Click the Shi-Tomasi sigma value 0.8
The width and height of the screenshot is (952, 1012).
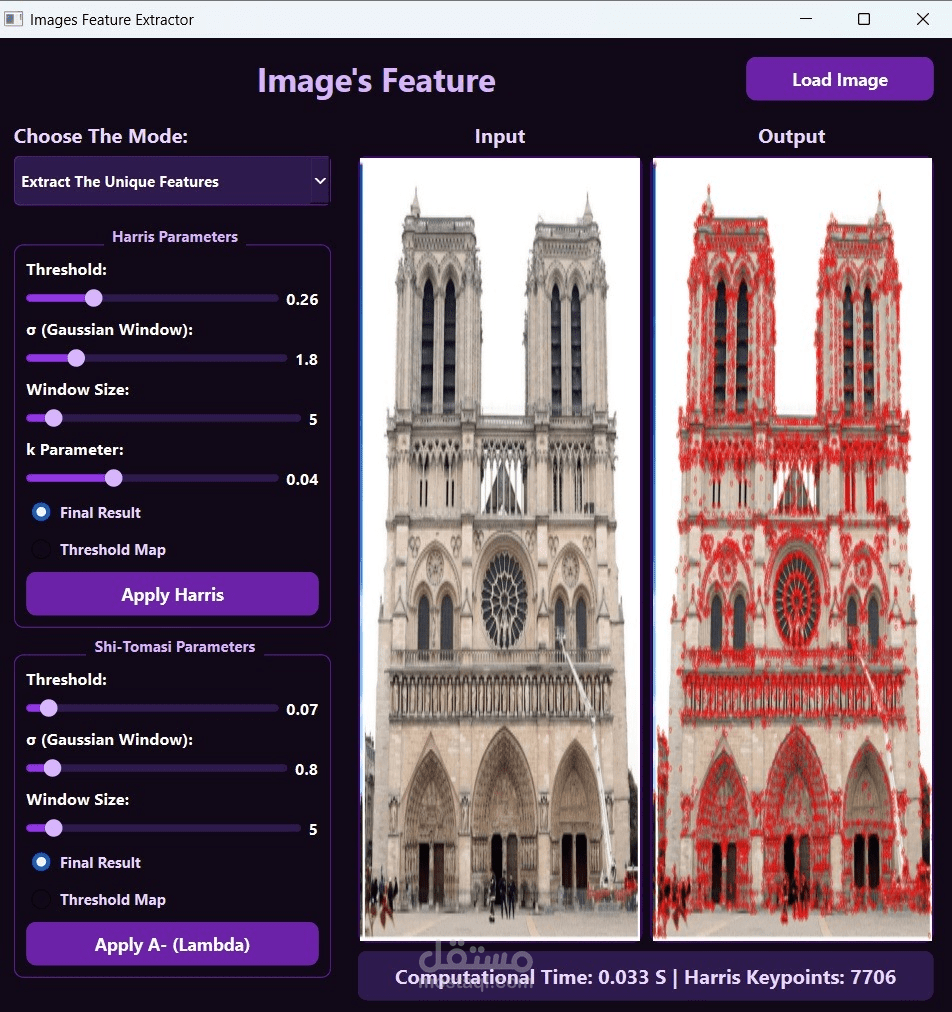point(307,769)
